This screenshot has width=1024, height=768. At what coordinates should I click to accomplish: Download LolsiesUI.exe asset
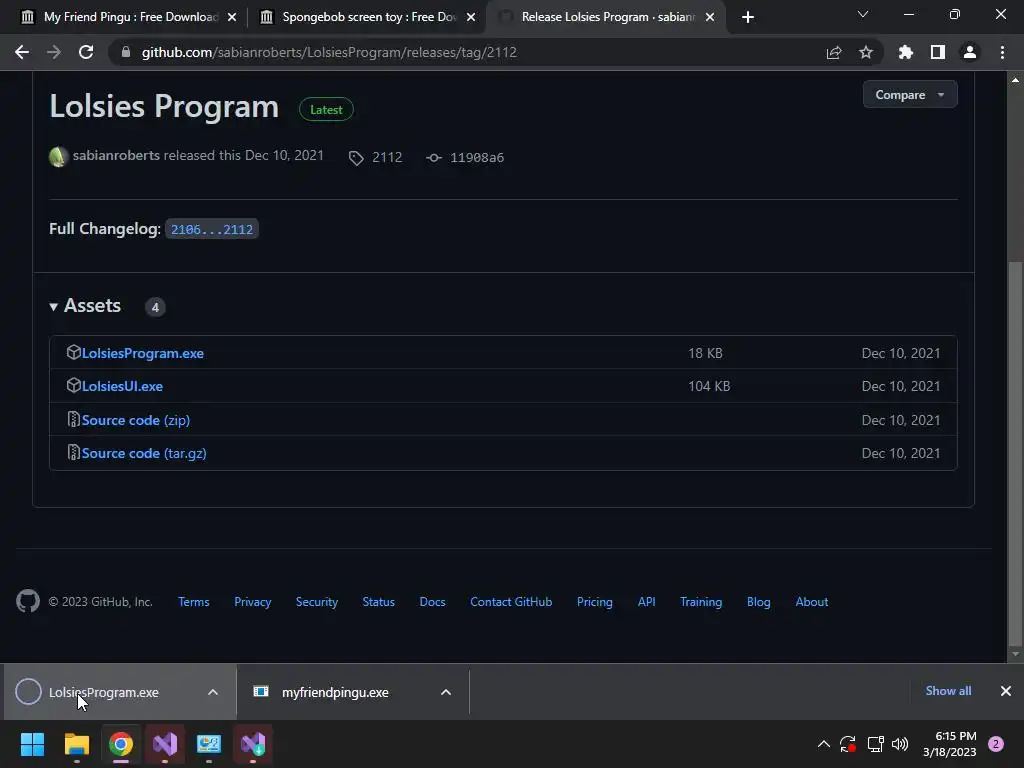click(x=122, y=387)
